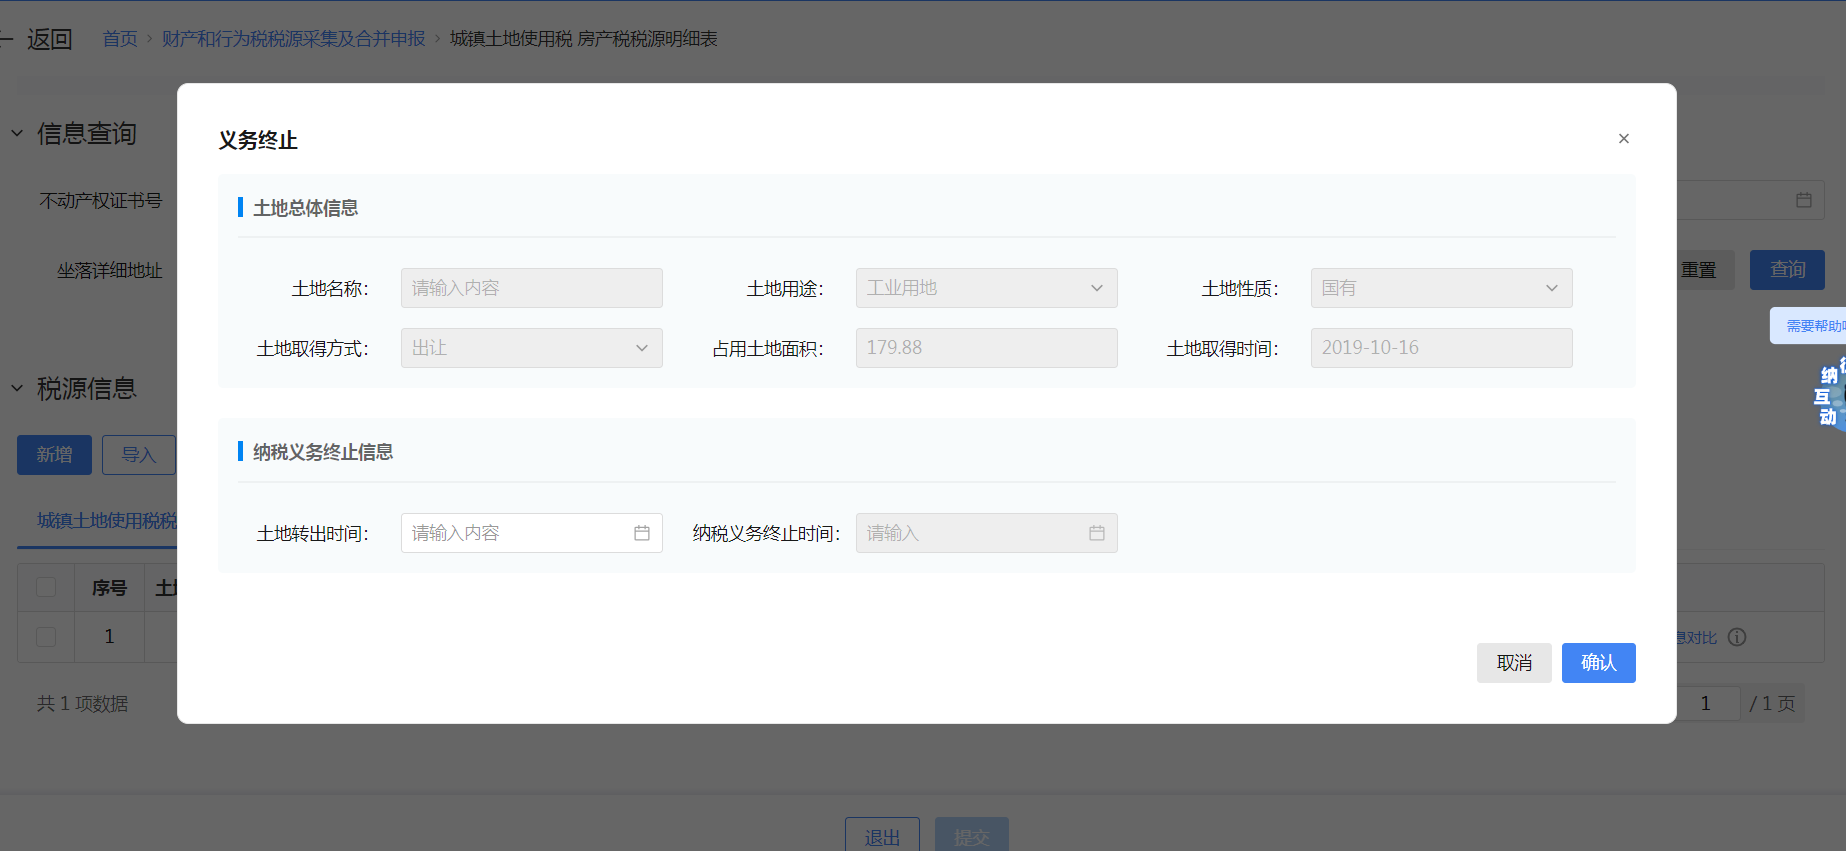Screen dimensions: 1846x851
Task: Open the 土地性质 dropdown
Action: 1440,288
